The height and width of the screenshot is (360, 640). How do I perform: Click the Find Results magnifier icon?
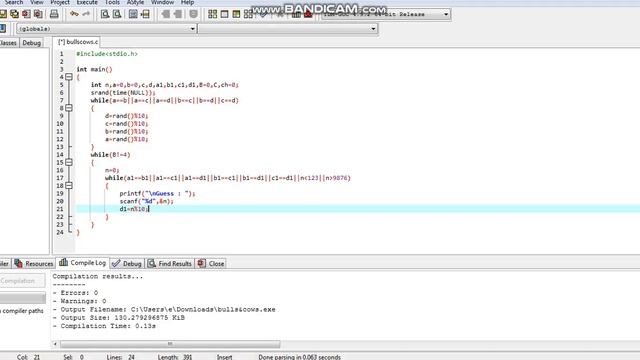[152, 263]
